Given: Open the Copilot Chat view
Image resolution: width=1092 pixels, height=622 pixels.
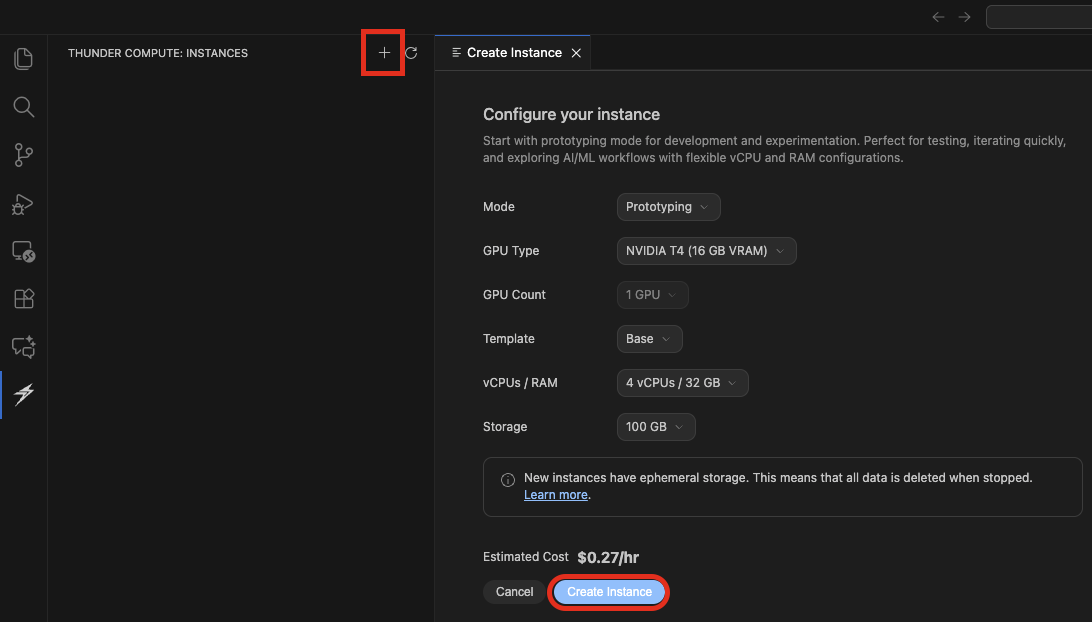Looking at the screenshot, I should point(22,346).
